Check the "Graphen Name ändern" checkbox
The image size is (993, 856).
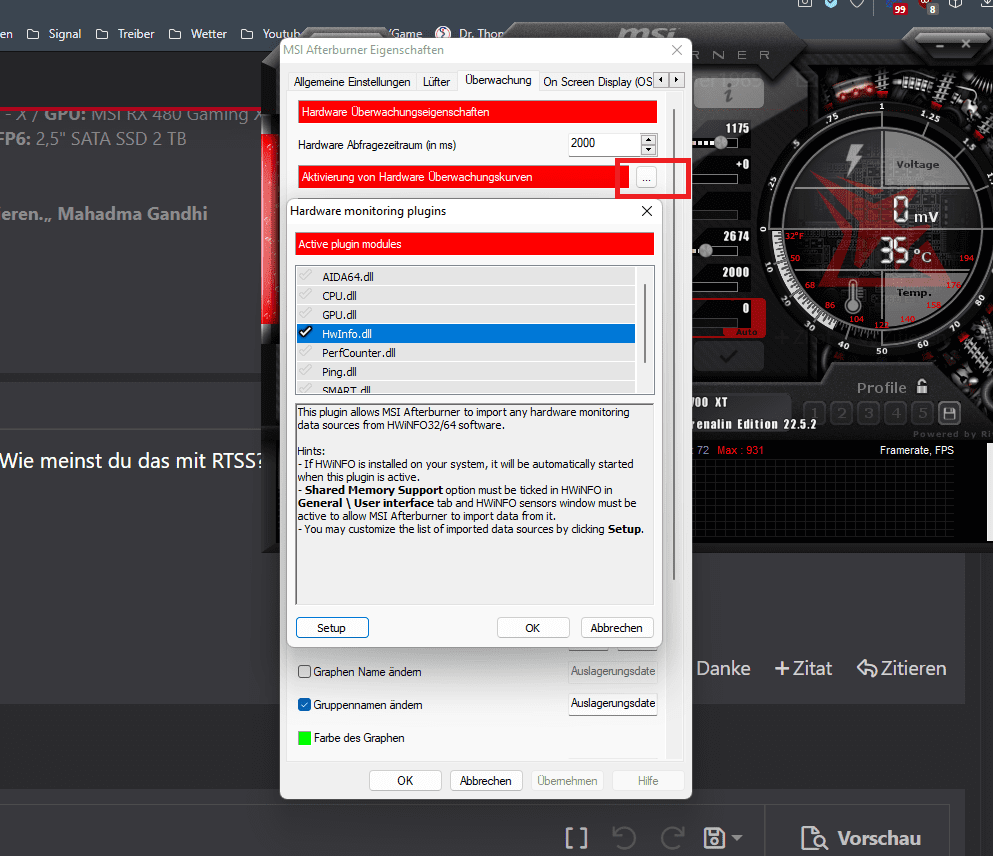pyautogui.click(x=305, y=672)
